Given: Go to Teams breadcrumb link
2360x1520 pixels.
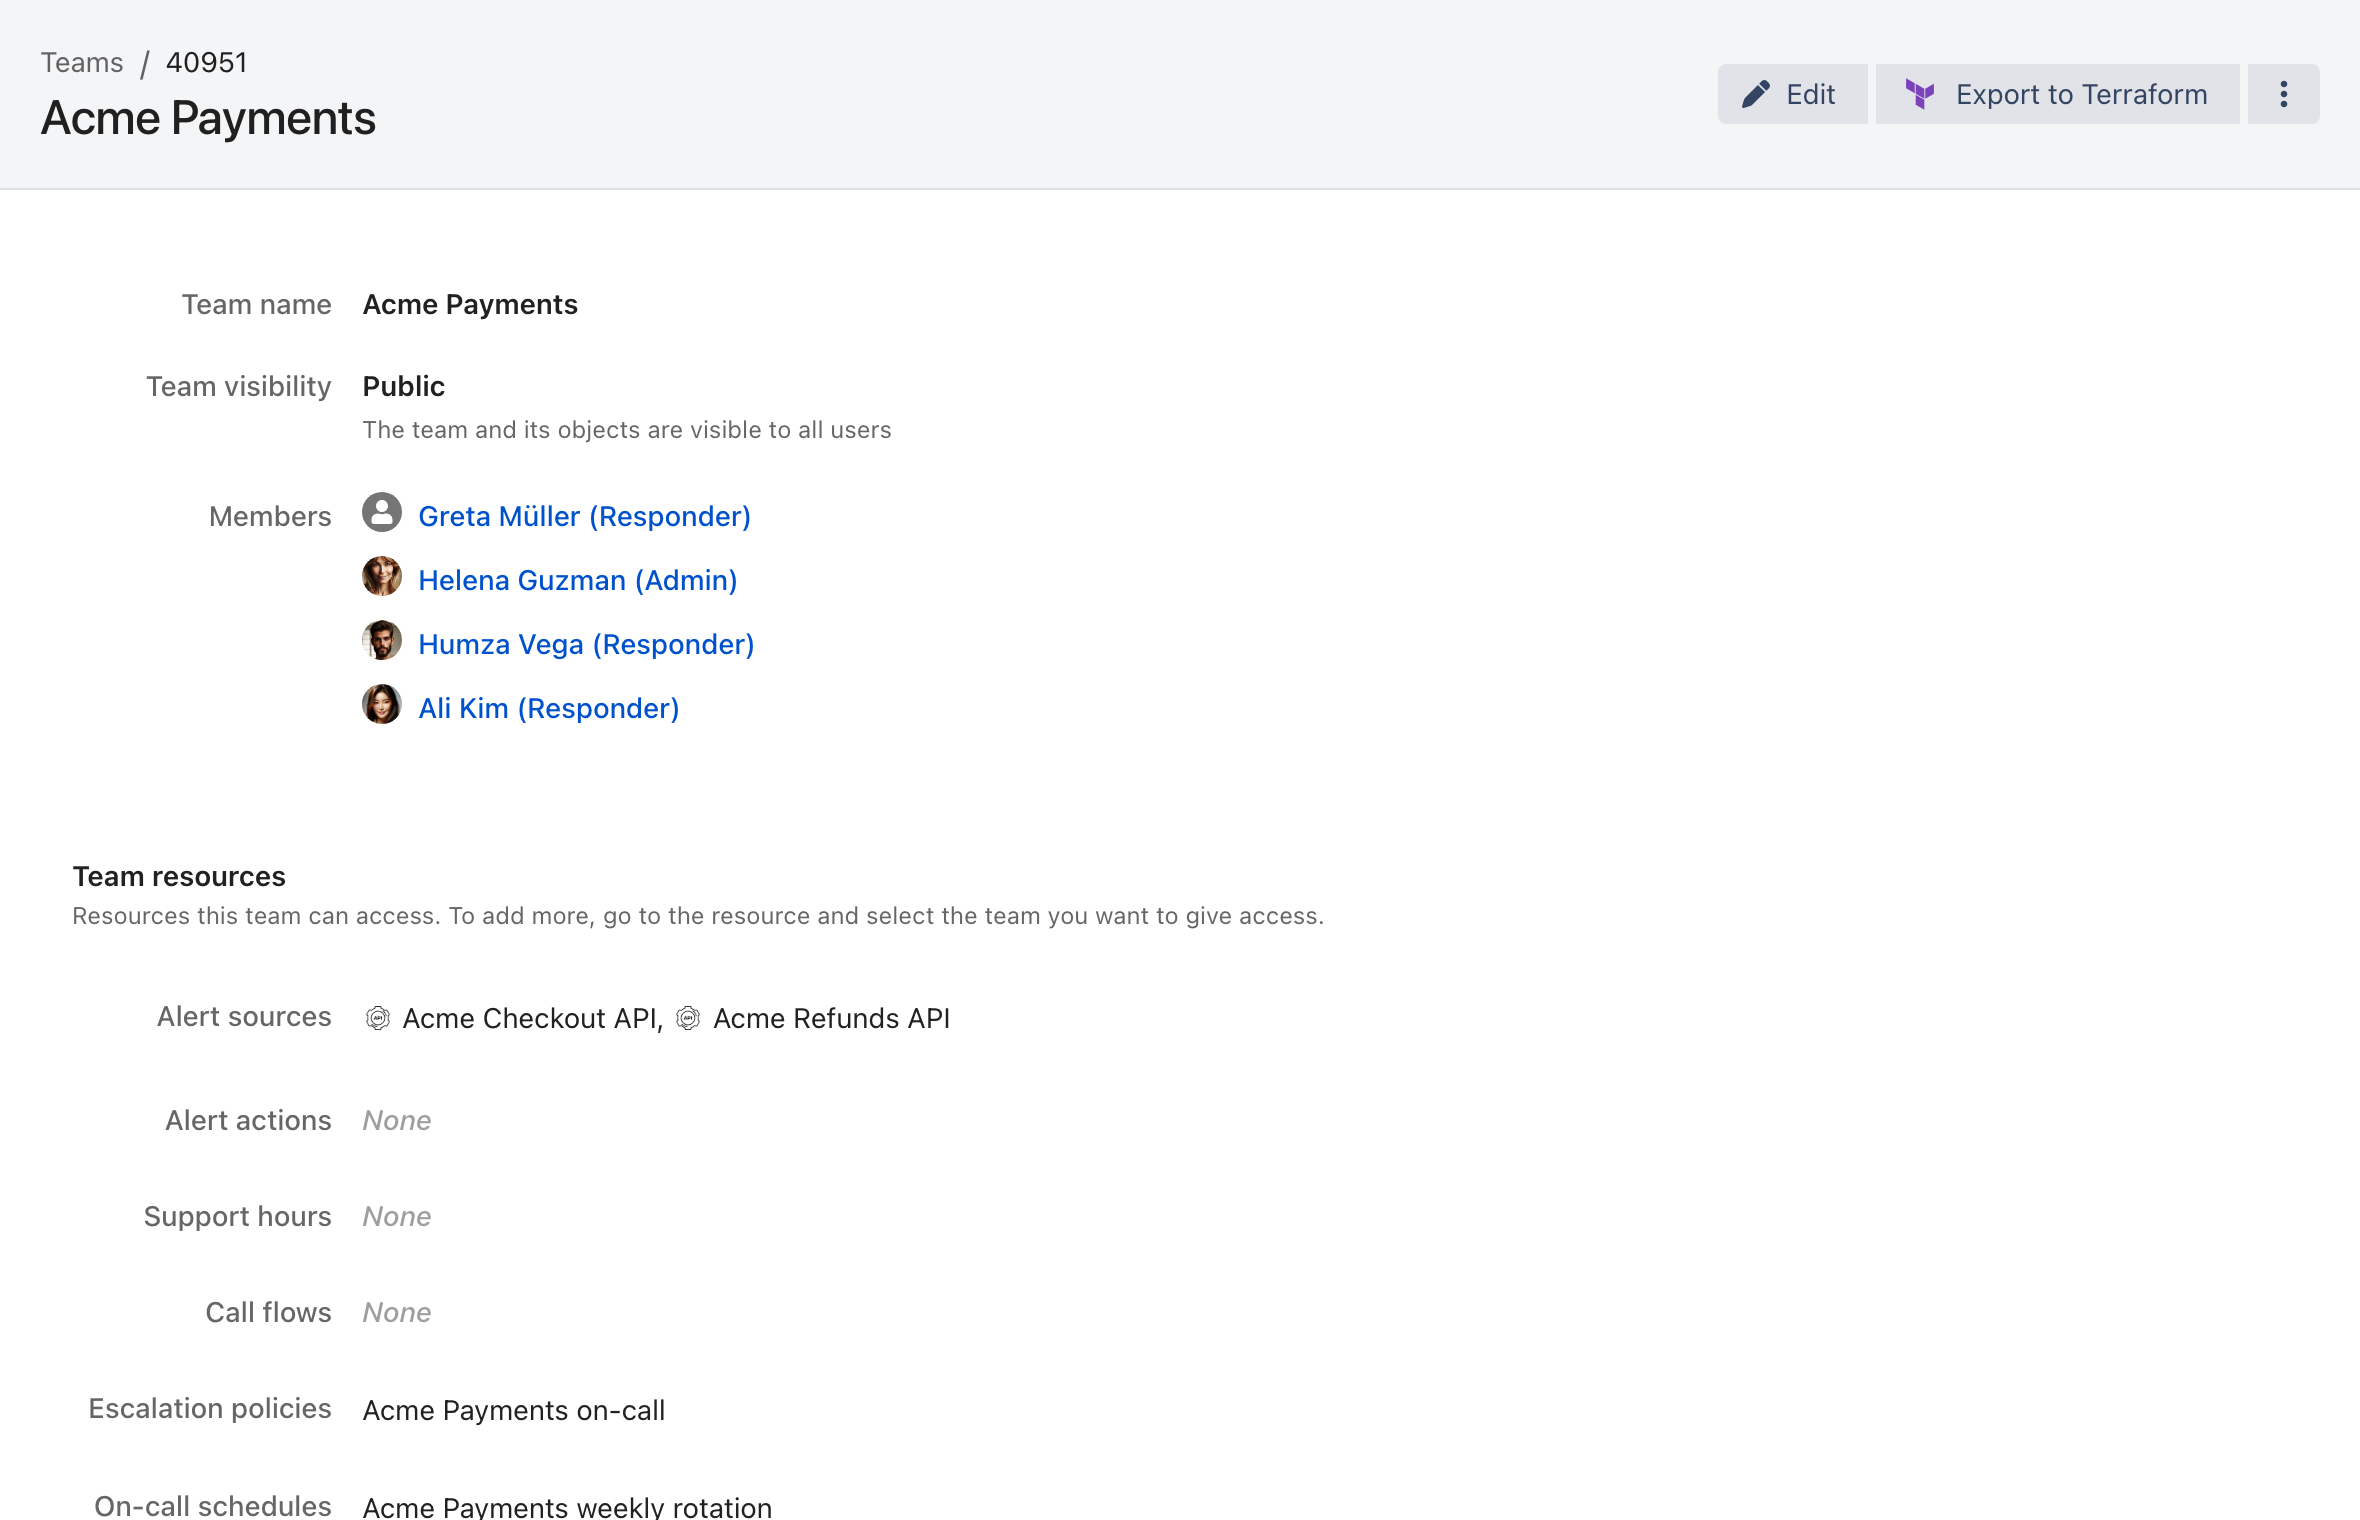Looking at the screenshot, I should pos(82,62).
